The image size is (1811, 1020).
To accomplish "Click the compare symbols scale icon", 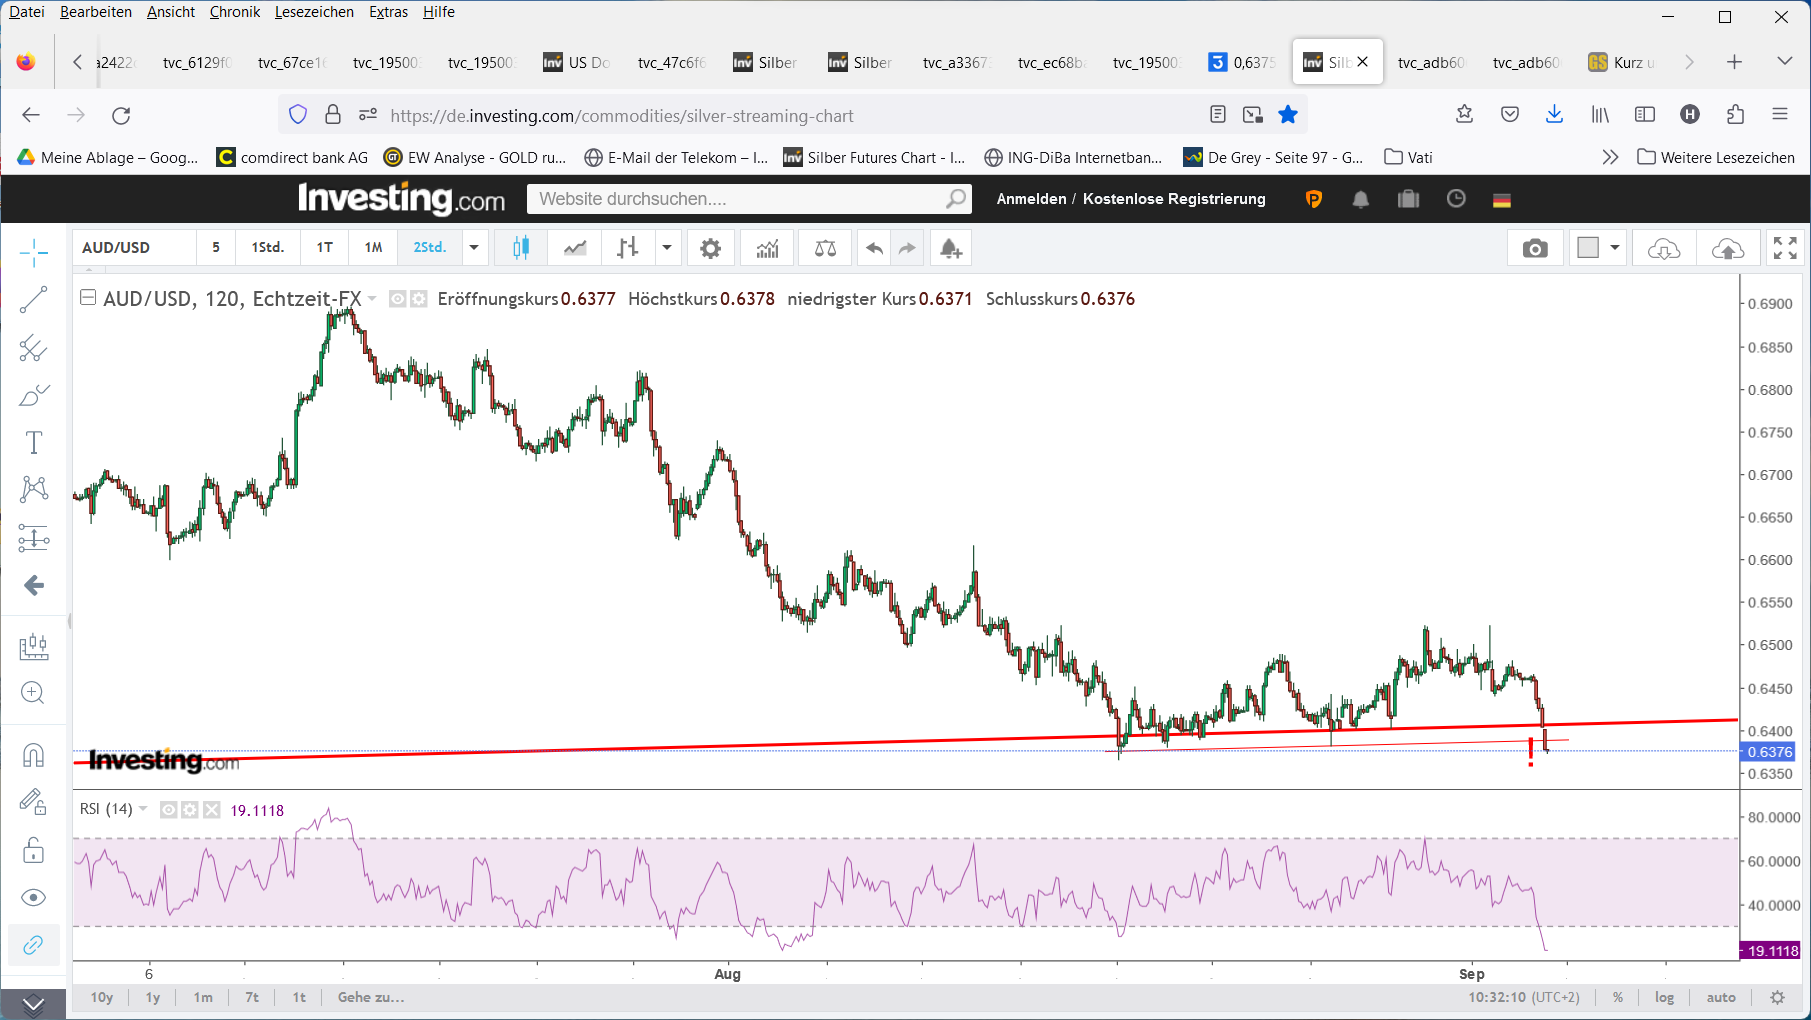I will pyautogui.click(x=825, y=248).
